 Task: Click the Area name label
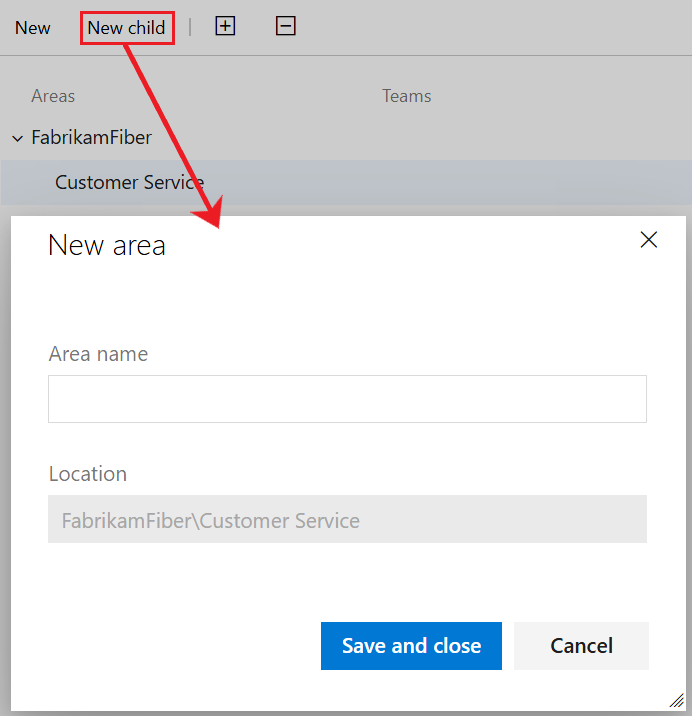point(98,354)
